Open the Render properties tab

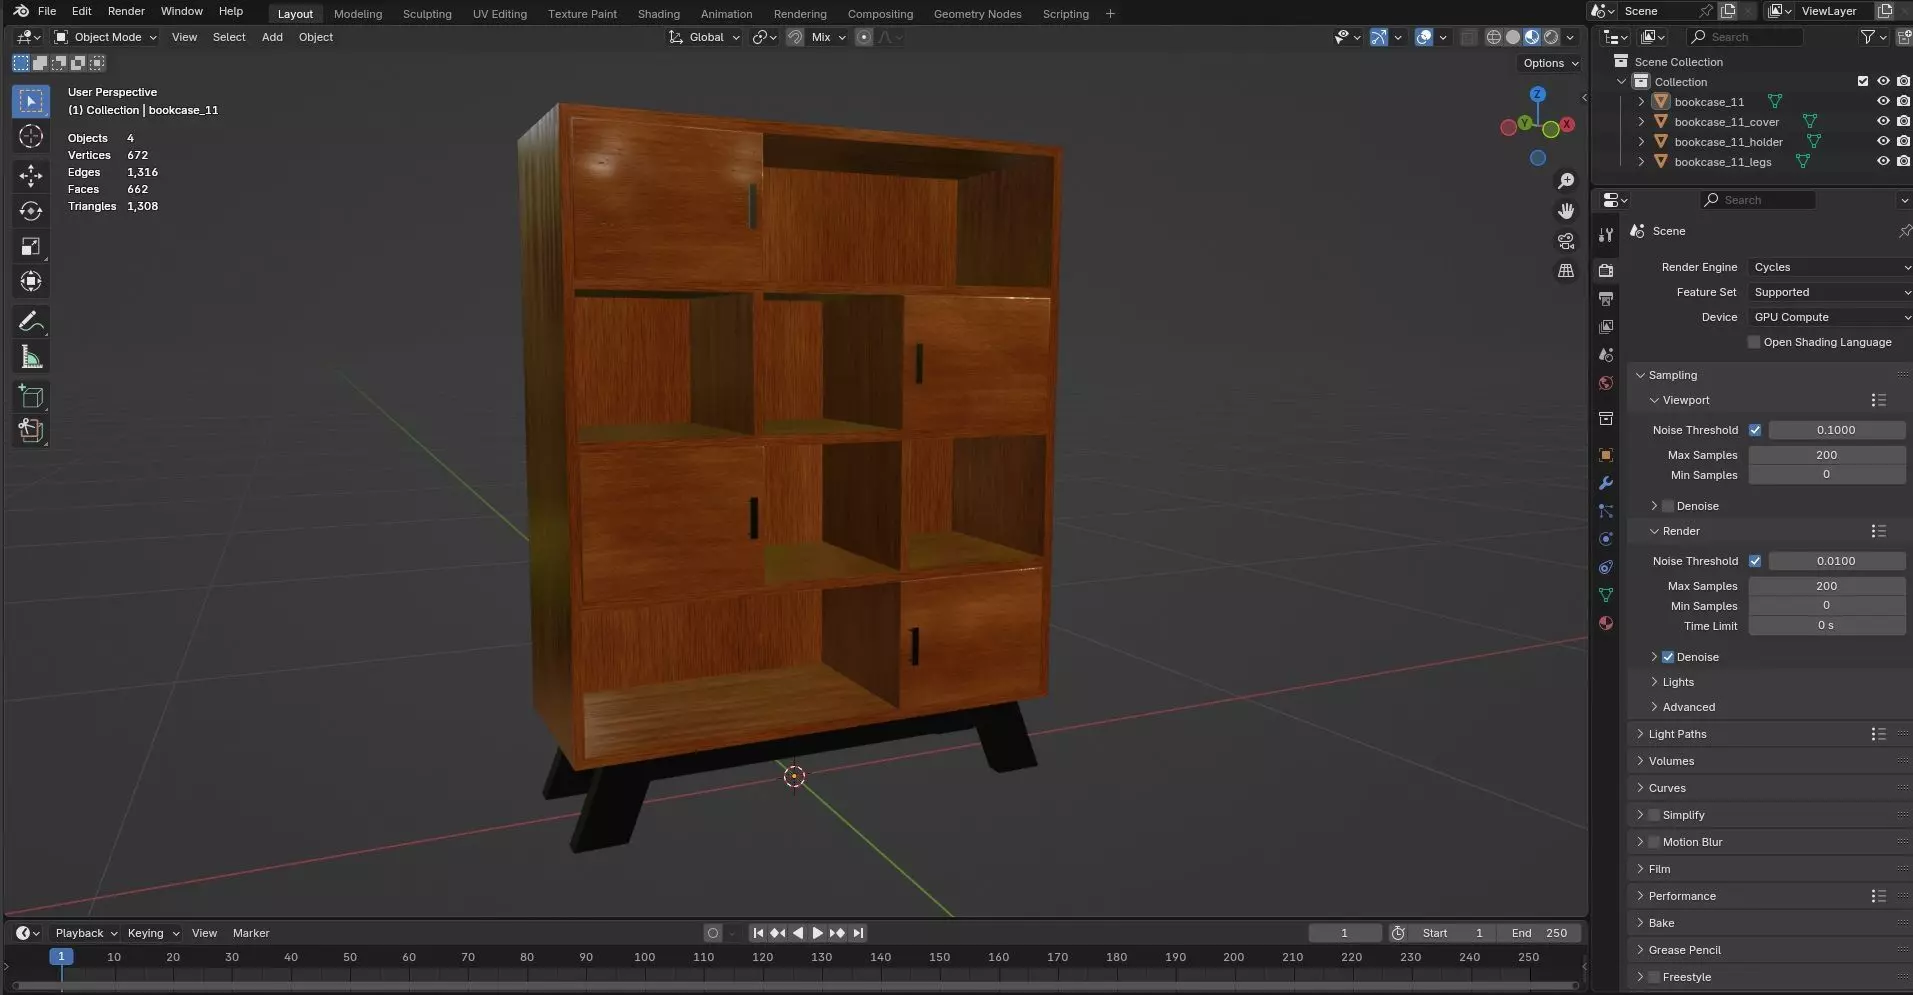pyautogui.click(x=1606, y=270)
